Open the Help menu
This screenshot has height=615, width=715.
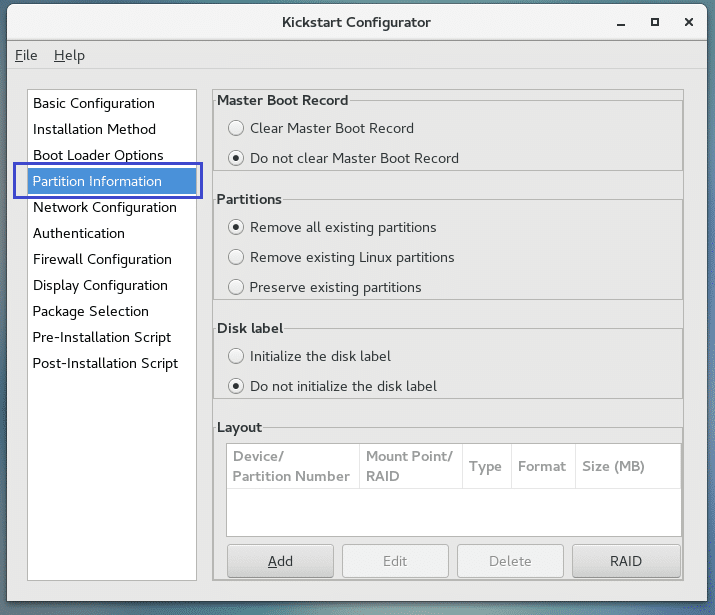pyautogui.click(x=69, y=55)
